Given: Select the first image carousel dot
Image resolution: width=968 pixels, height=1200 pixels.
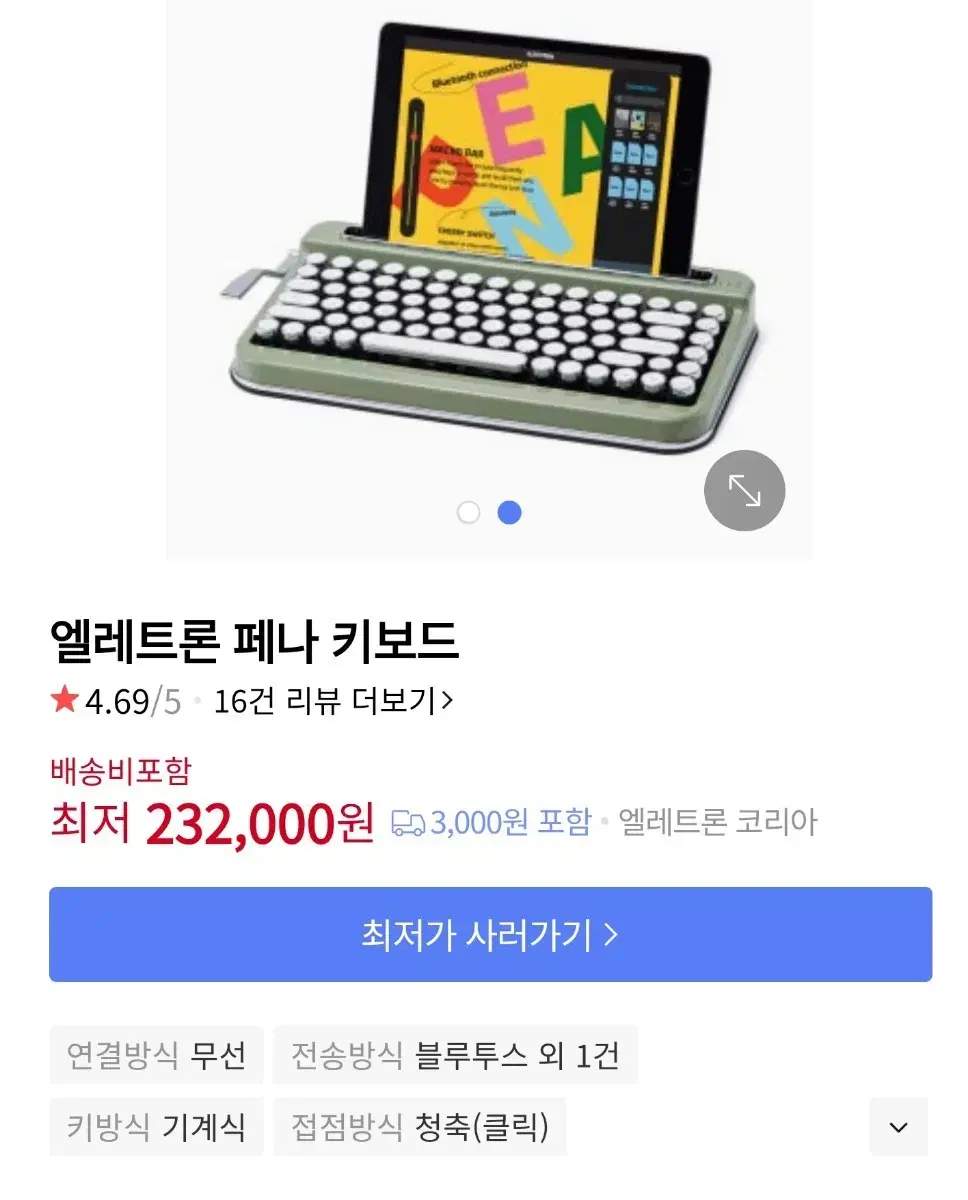Looking at the screenshot, I should (x=468, y=513).
